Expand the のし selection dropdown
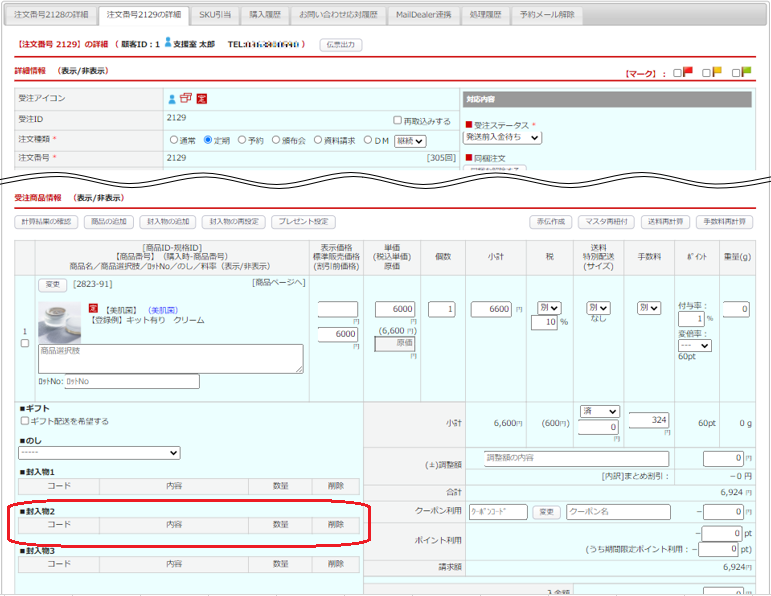 99,453
